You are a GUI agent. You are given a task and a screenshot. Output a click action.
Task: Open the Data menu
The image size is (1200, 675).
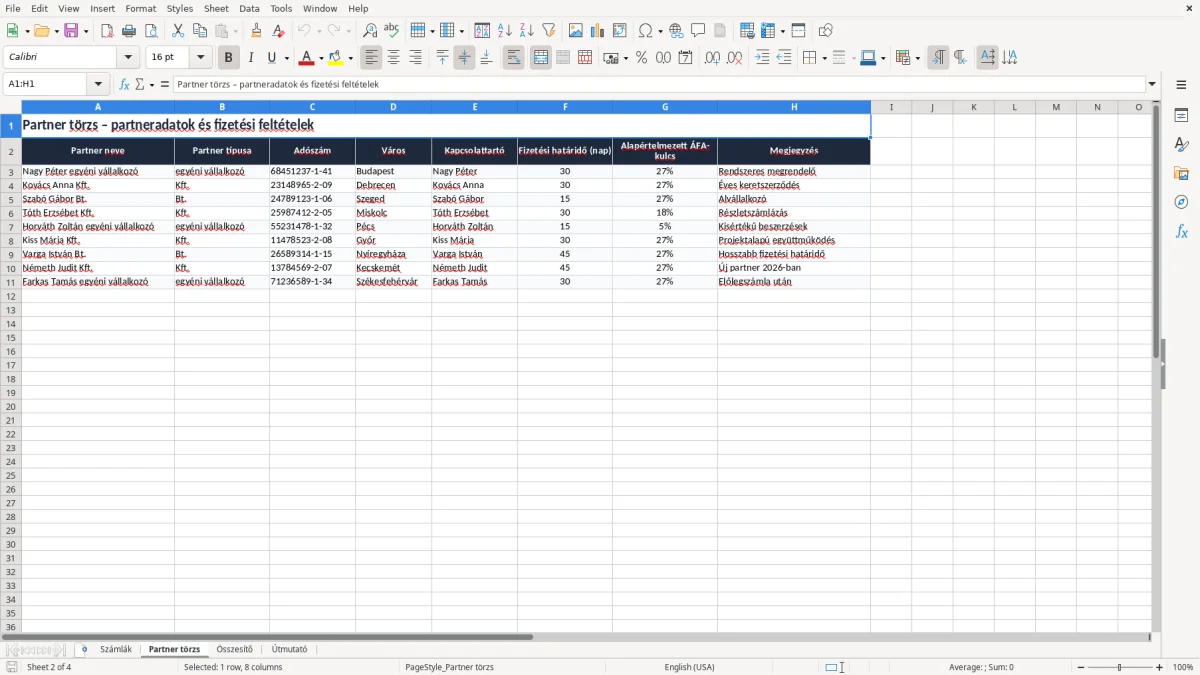coord(250,8)
